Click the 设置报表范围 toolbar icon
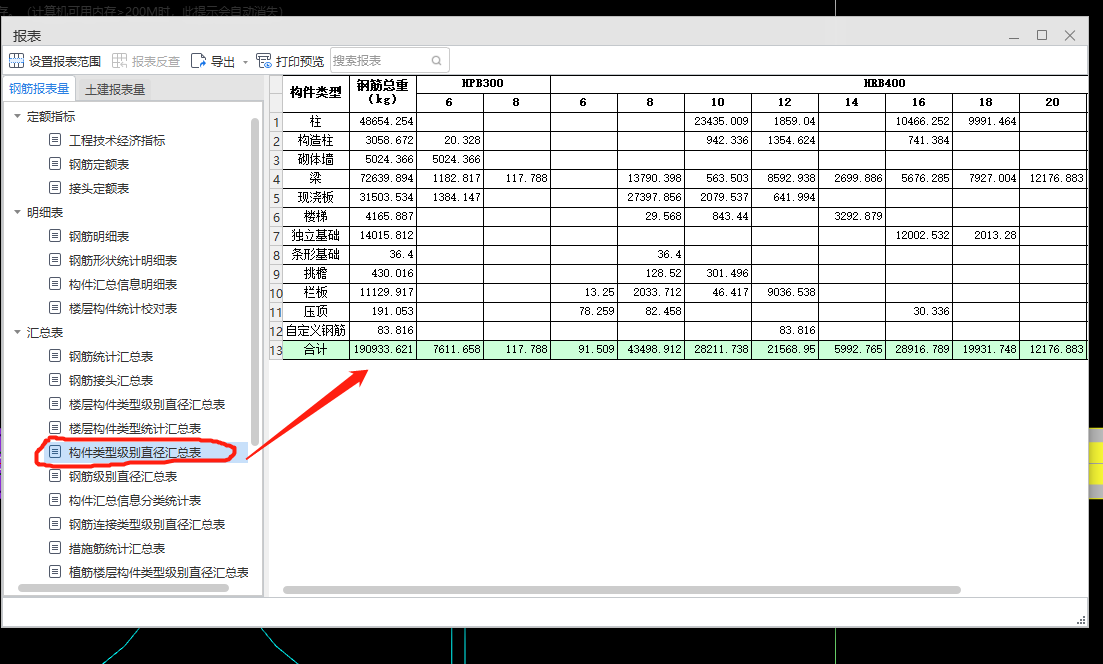The image size is (1103, 664). pyautogui.click(x=16, y=61)
